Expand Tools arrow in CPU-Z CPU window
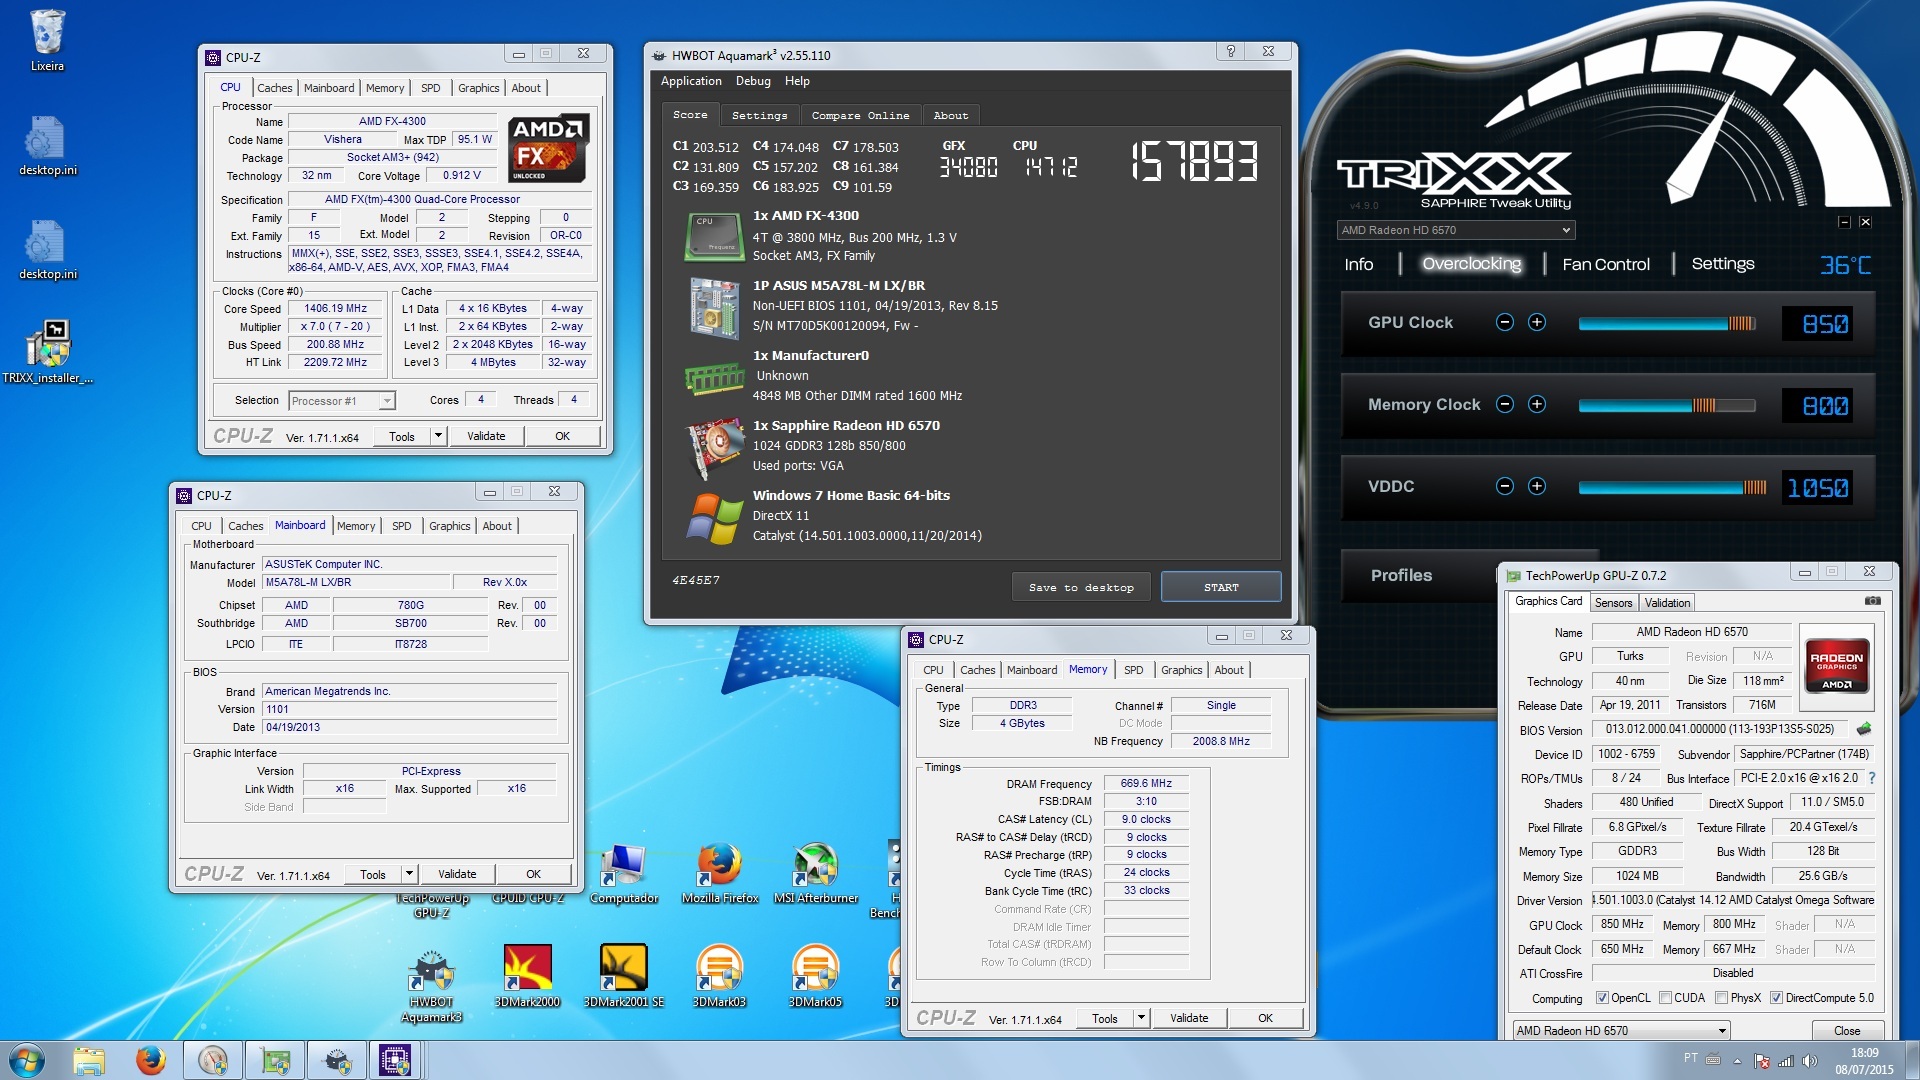The height and width of the screenshot is (1080, 1920). tap(438, 436)
